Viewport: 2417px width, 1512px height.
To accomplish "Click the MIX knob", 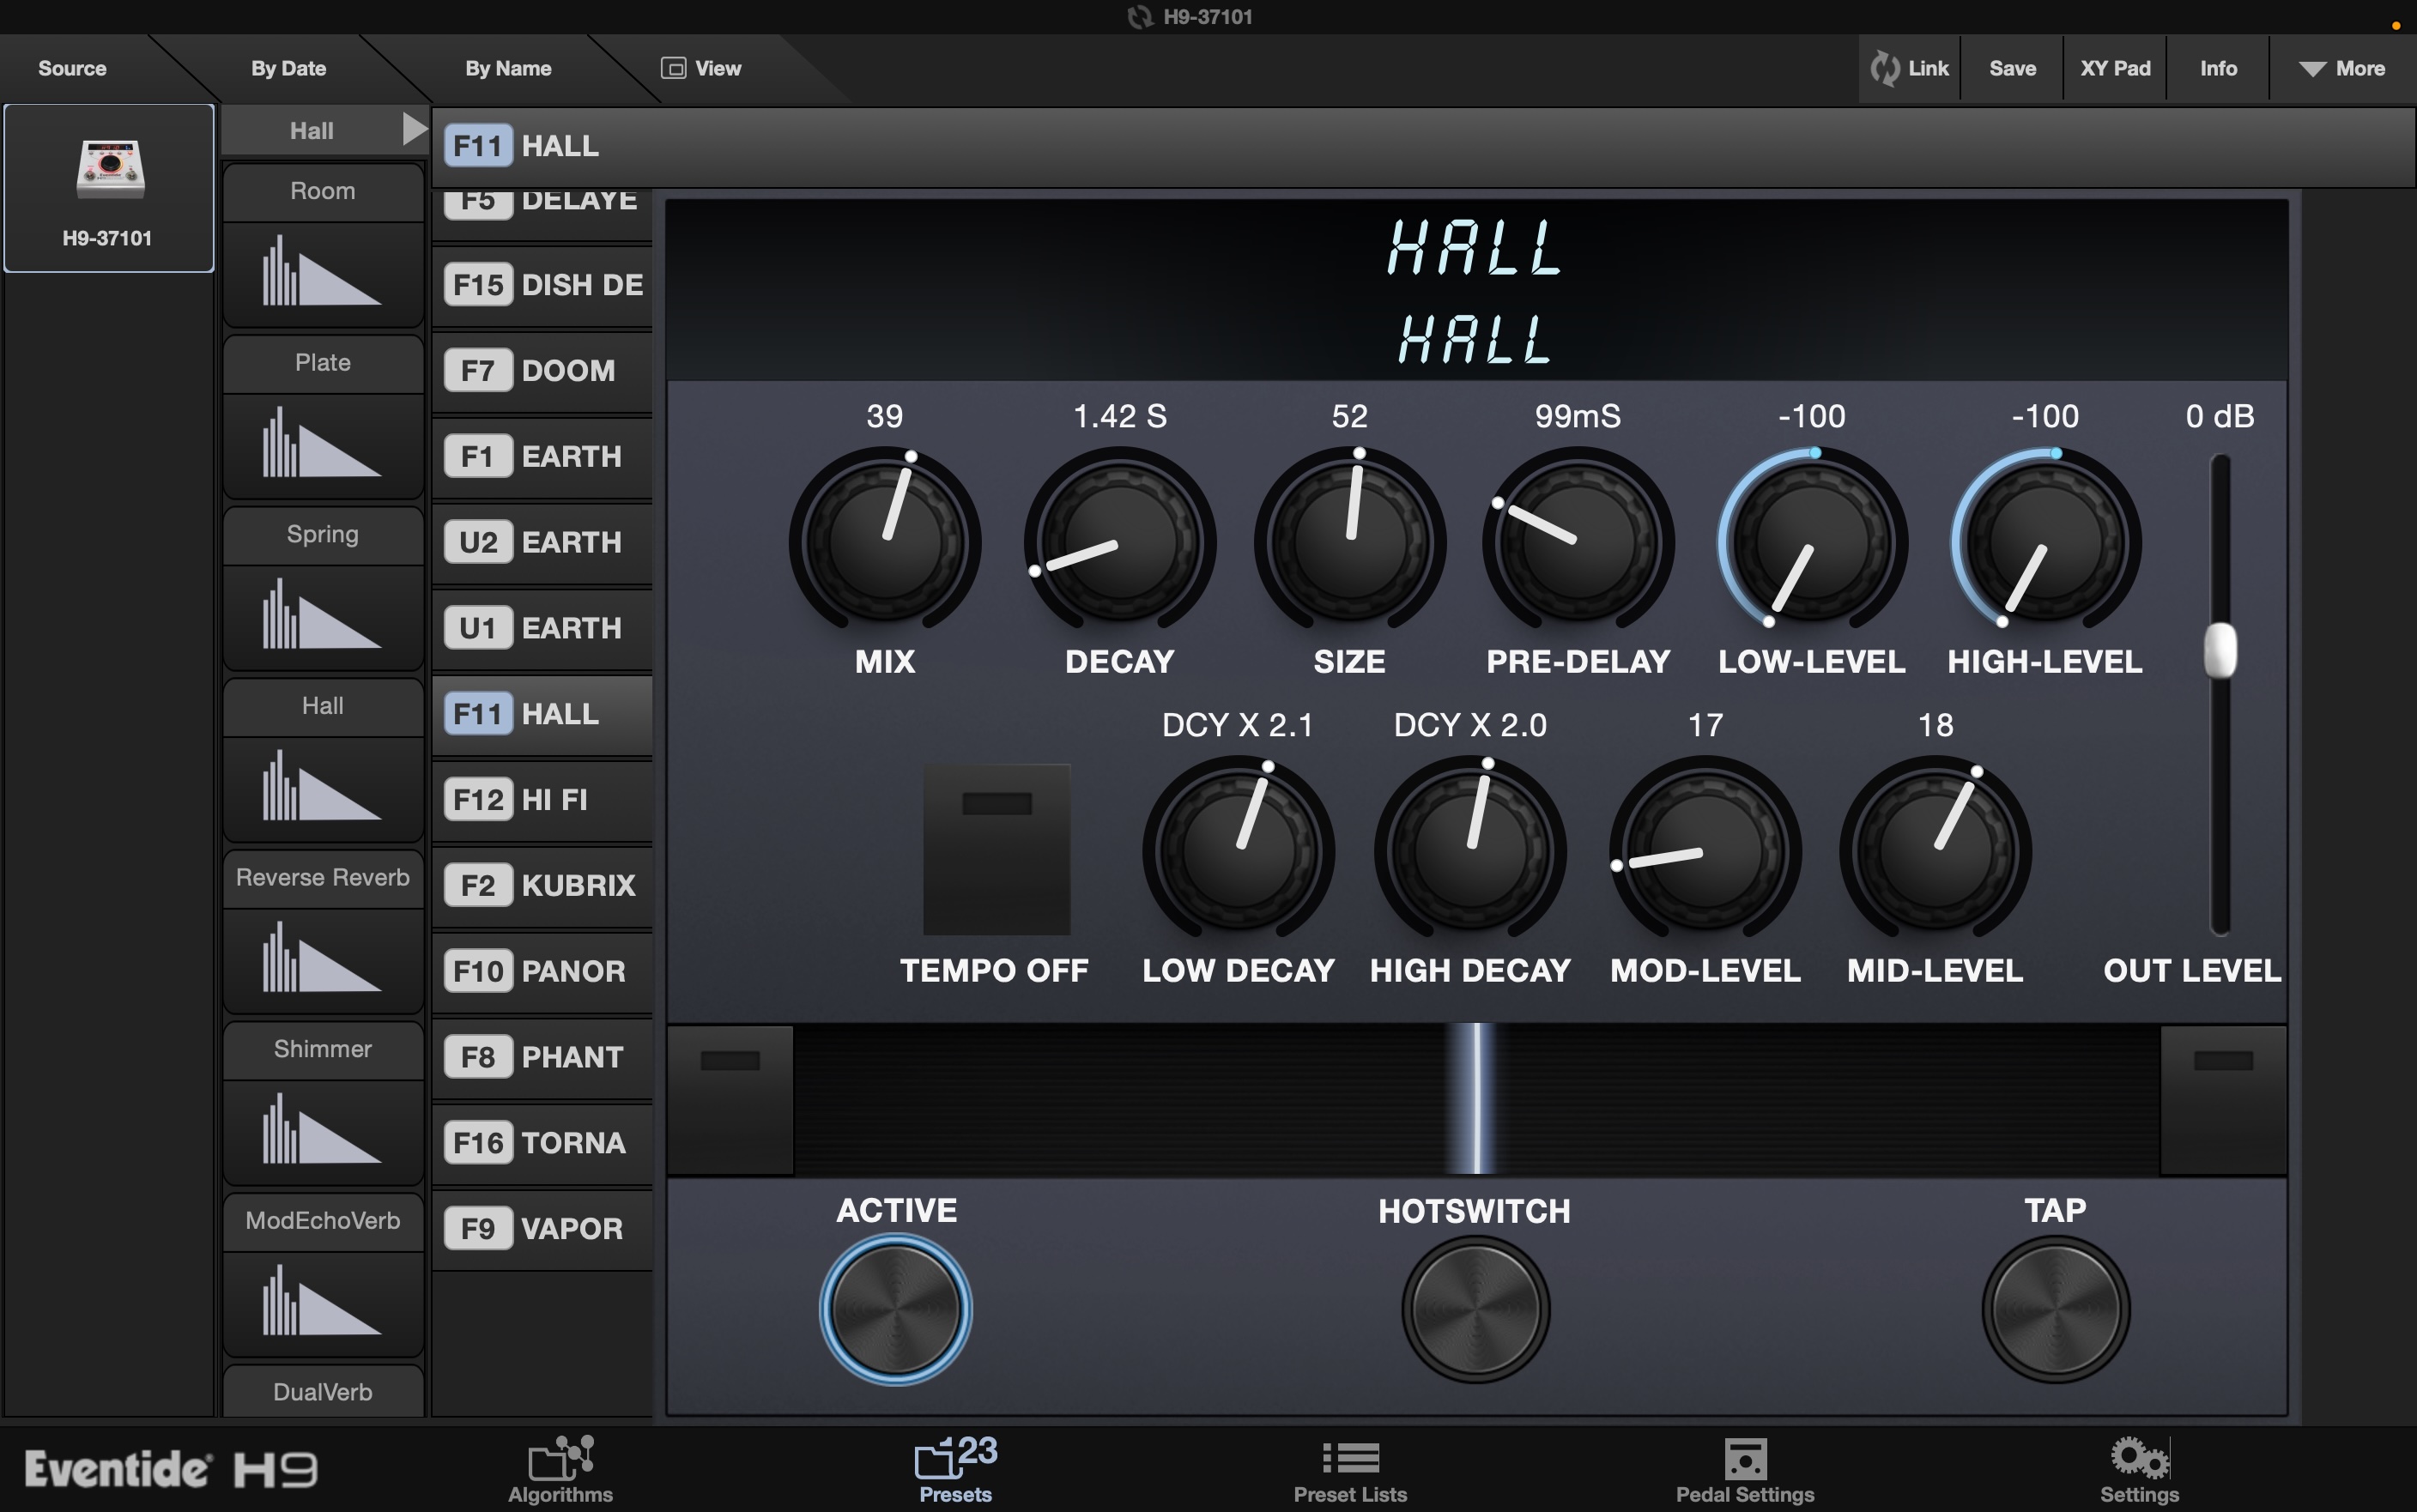I will tap(885, 543).
